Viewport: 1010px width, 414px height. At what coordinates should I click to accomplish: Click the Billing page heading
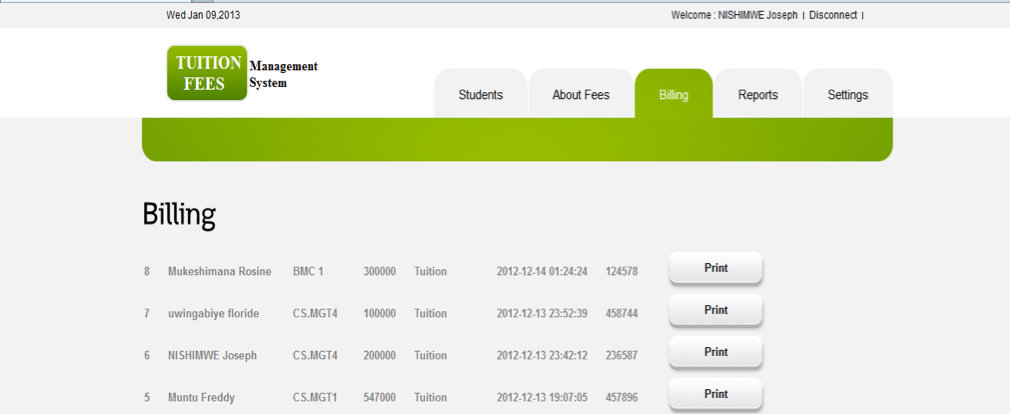point(179,215)
